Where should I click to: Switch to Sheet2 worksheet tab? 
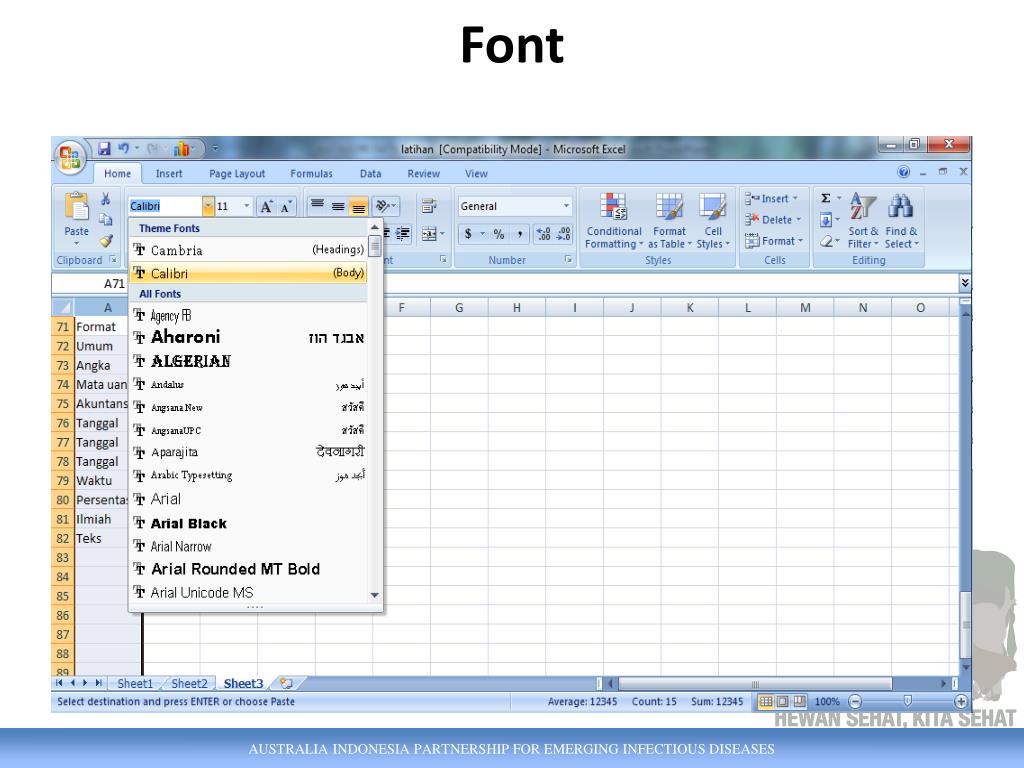click(x=189, y=684)
